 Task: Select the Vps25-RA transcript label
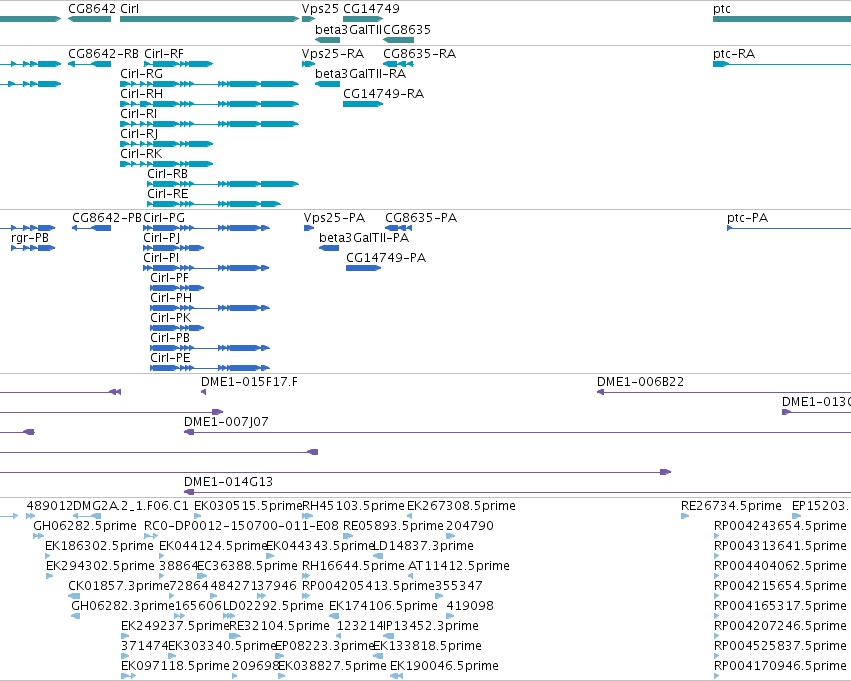click(333, 54)
